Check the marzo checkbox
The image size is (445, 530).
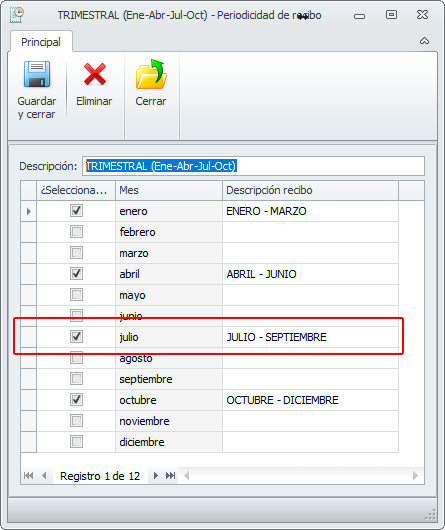[x=76, y=253]
